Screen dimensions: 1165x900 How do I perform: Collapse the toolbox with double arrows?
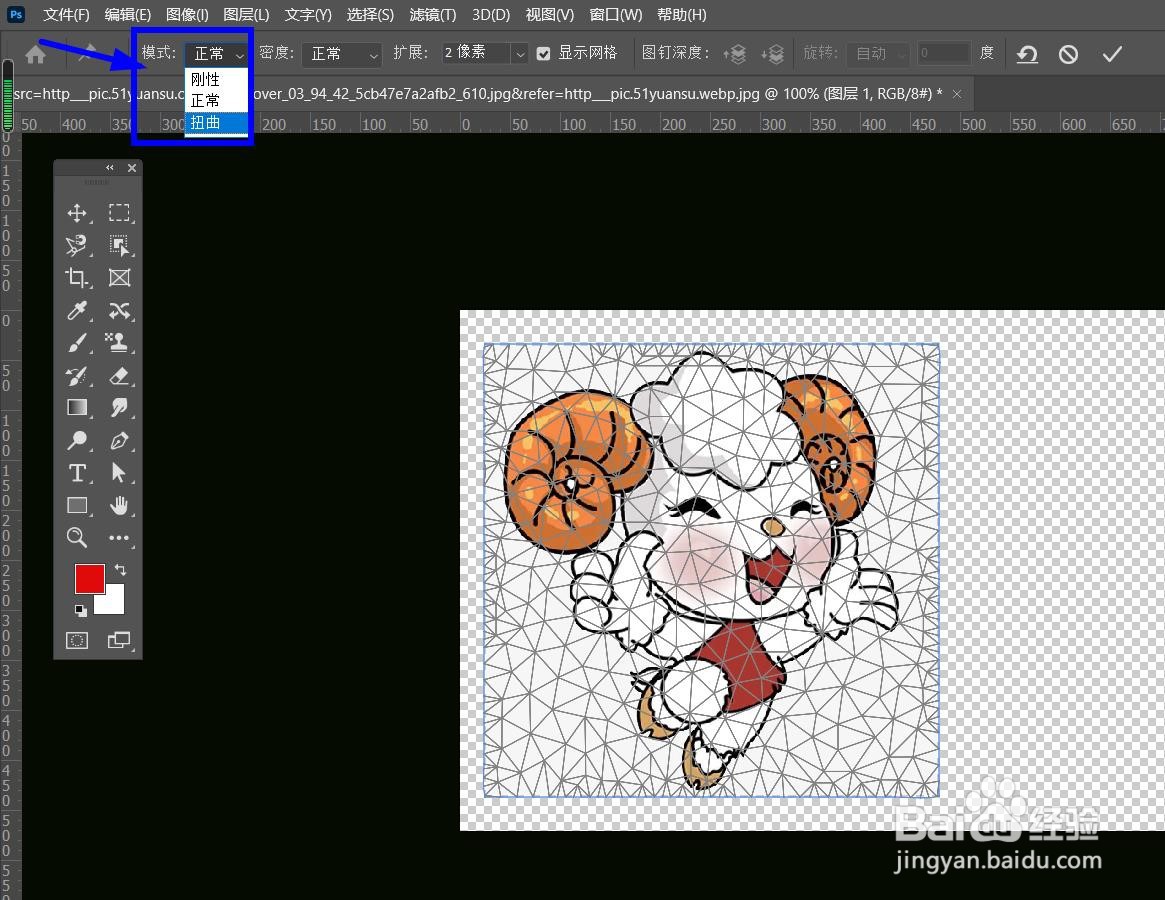110,168
